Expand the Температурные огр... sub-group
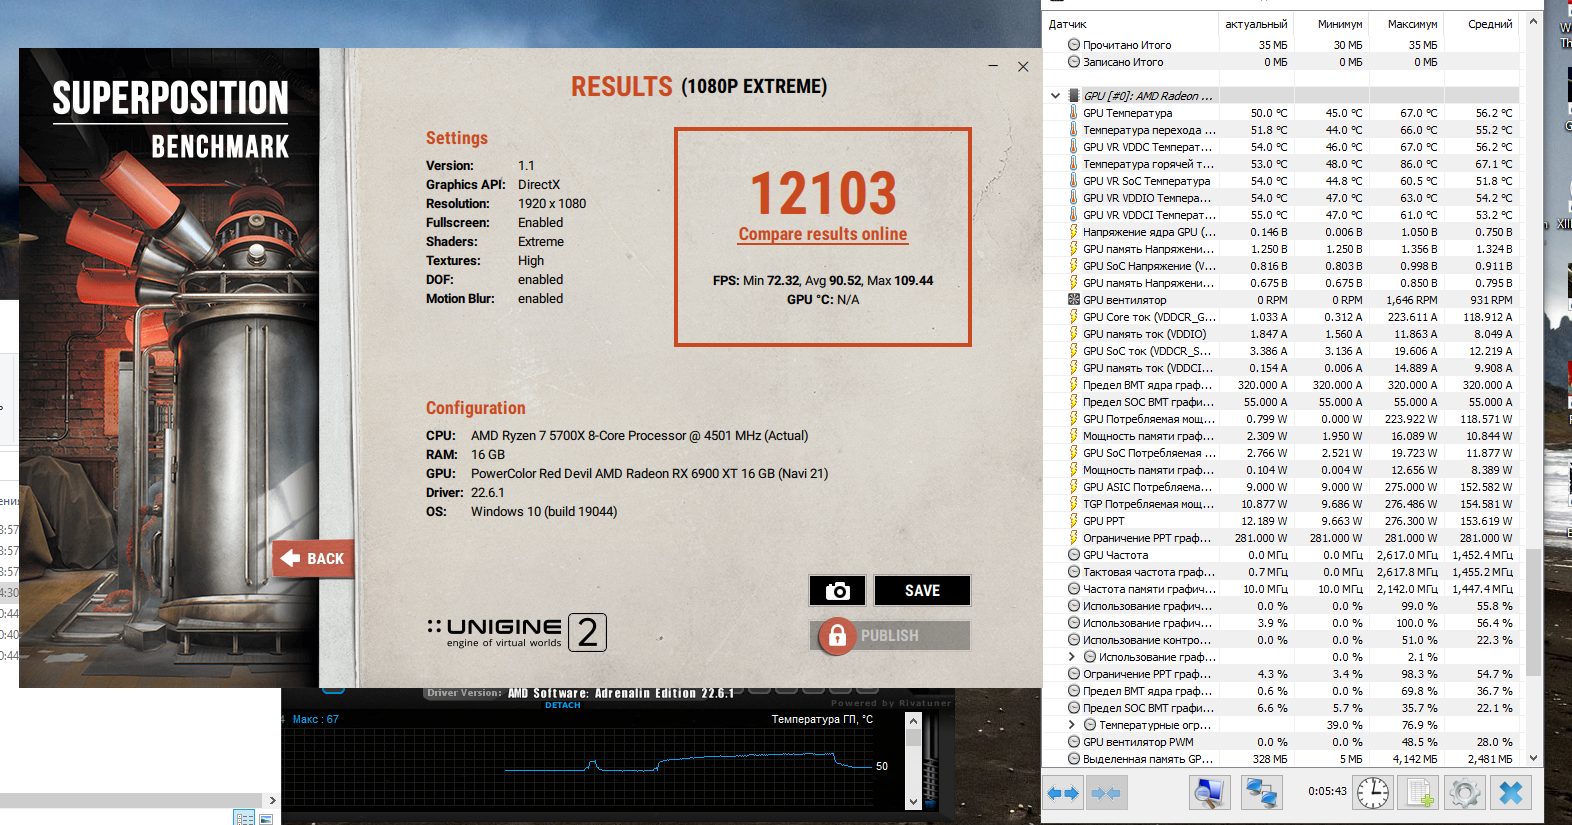Image resolution: width=1572 pixels, height=825 pixels. [1072, 725]
